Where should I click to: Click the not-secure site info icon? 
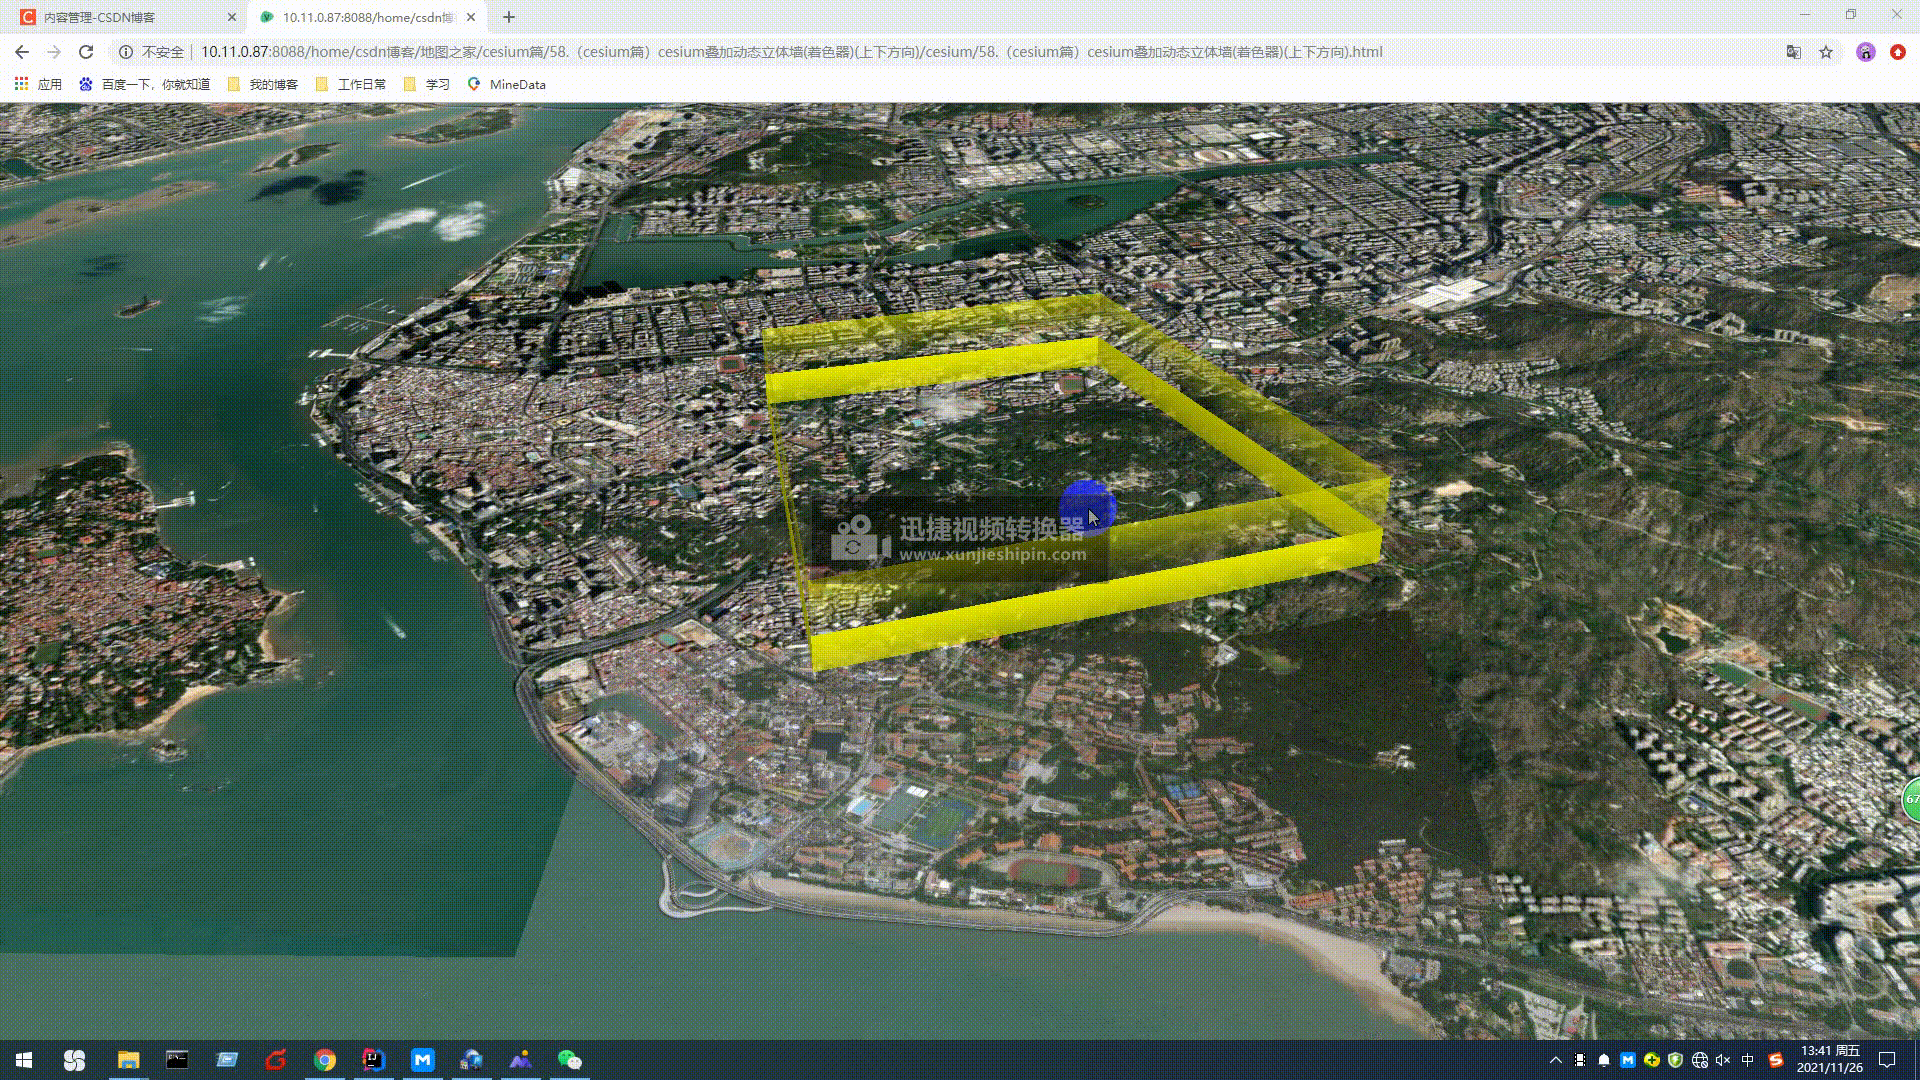tap(126, 52)
